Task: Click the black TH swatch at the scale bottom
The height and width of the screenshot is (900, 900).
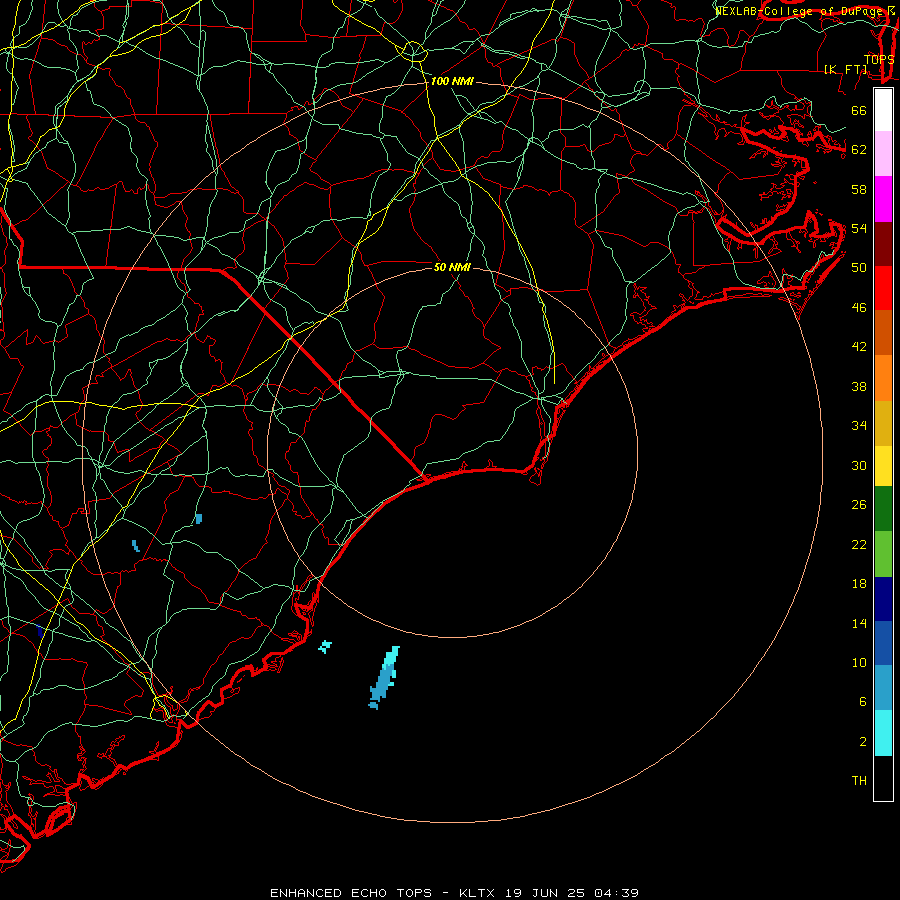Action: 883,778
